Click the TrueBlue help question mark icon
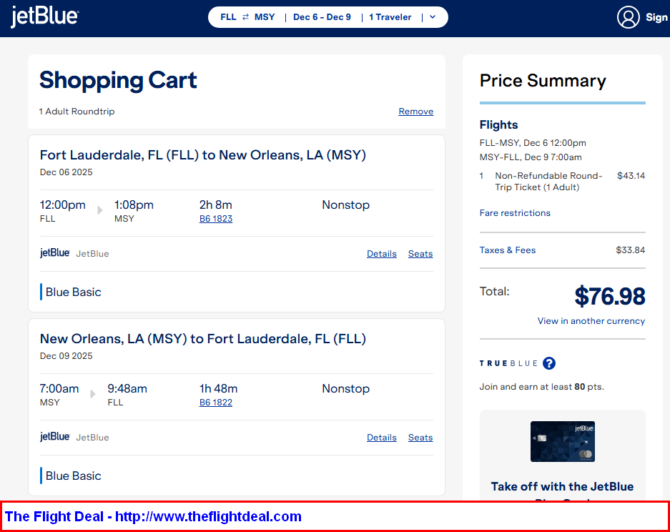The height and width of the screenshot is (532, 670). point(549,364)
